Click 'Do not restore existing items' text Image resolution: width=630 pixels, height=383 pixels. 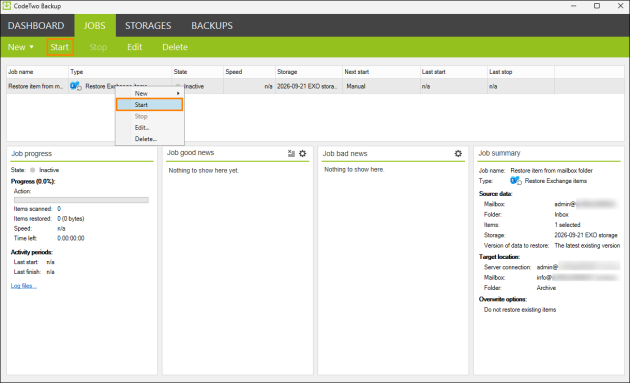(x=520, y=309)
